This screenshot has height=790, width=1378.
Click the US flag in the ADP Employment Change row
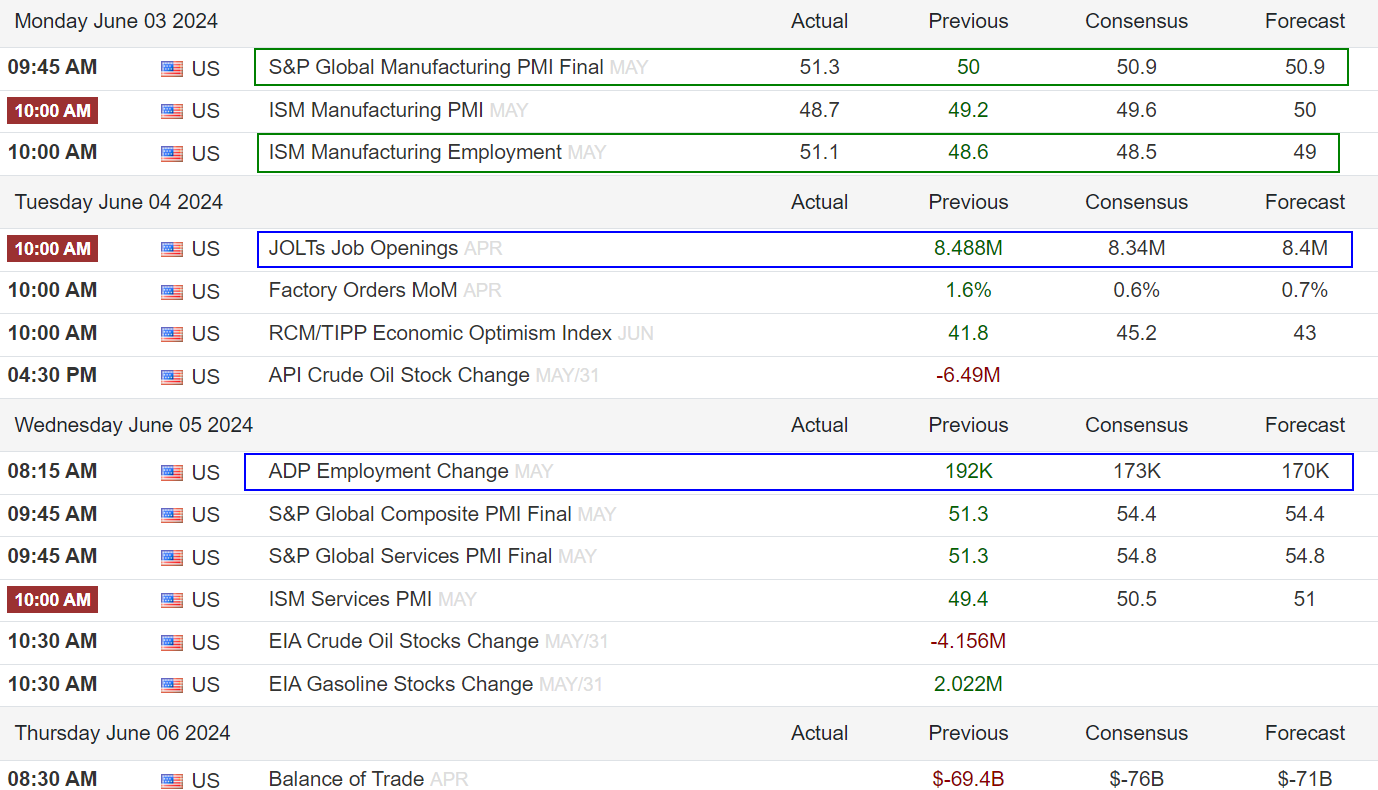(172, 473)
